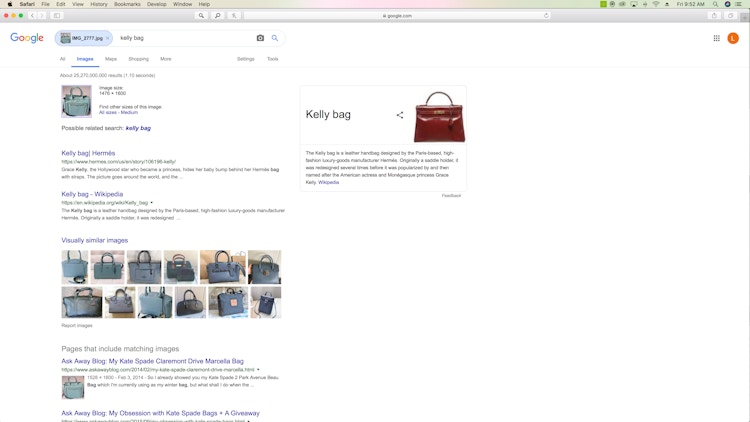The image size is (750, 422).
Task: Toggle the Safari sidebar
Action: 57,15
